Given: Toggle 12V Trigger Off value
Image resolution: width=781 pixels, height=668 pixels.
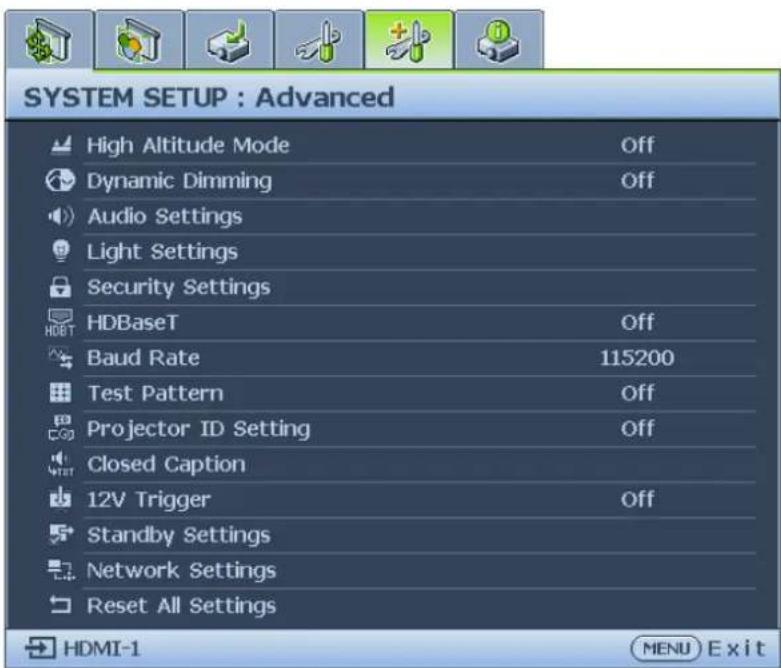Looking at the screenshot, I should coord(637,499).
